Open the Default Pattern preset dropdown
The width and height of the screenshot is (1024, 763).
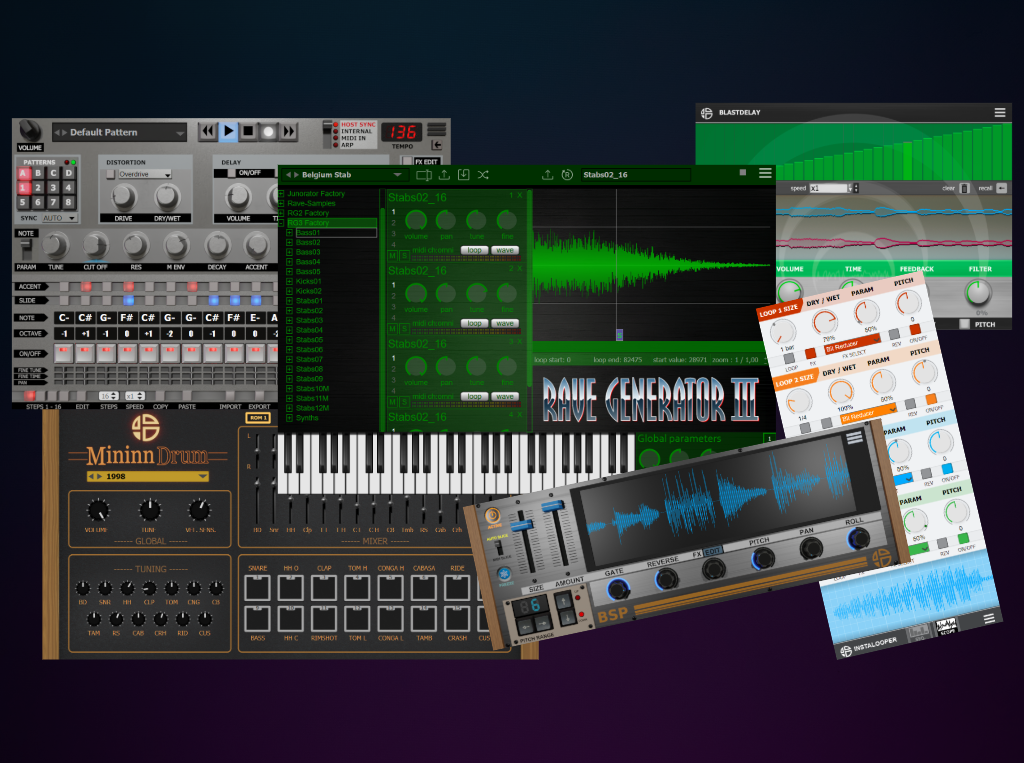tap(118, 132)
